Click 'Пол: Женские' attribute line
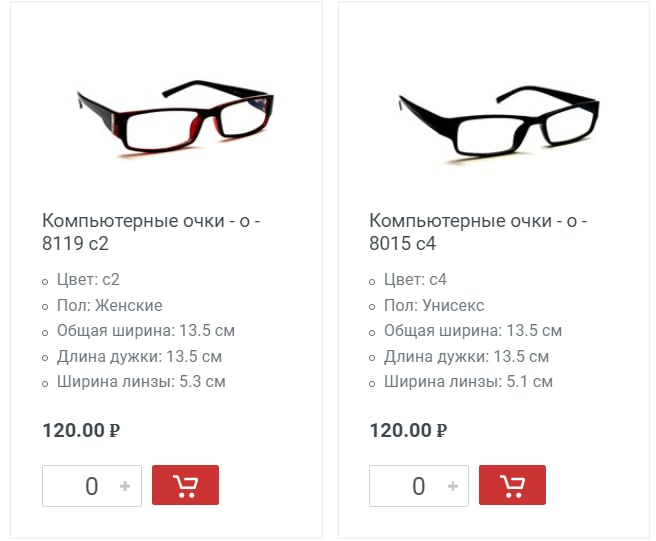This screenshot has width=656, height=541. pos(110,305)
